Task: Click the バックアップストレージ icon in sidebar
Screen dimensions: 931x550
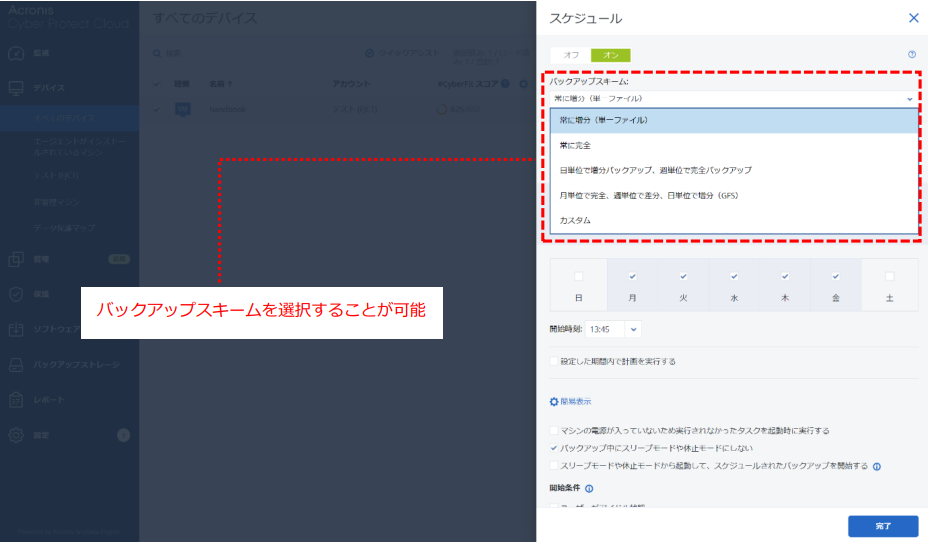Action: (16, 365)
